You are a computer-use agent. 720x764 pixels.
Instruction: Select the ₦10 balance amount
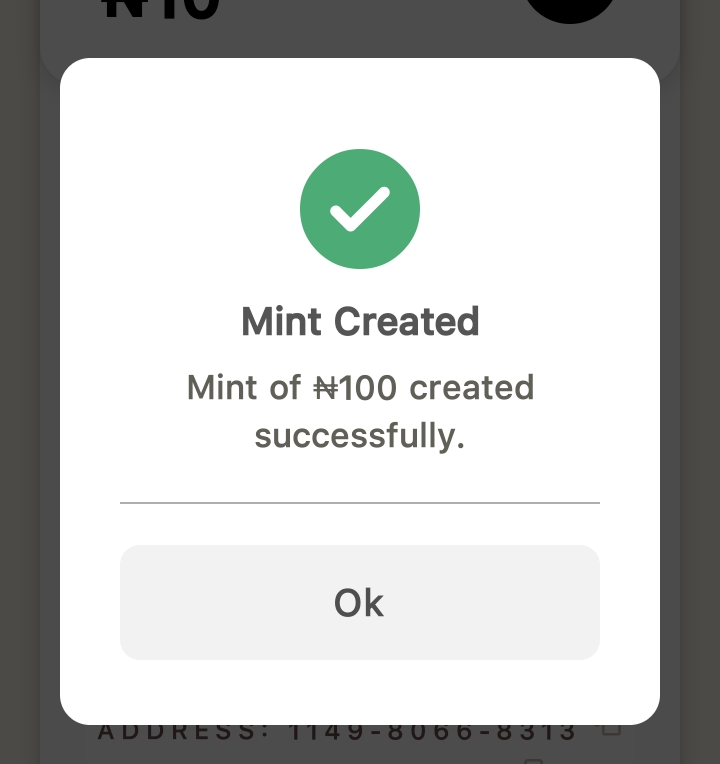click(160, 10)
